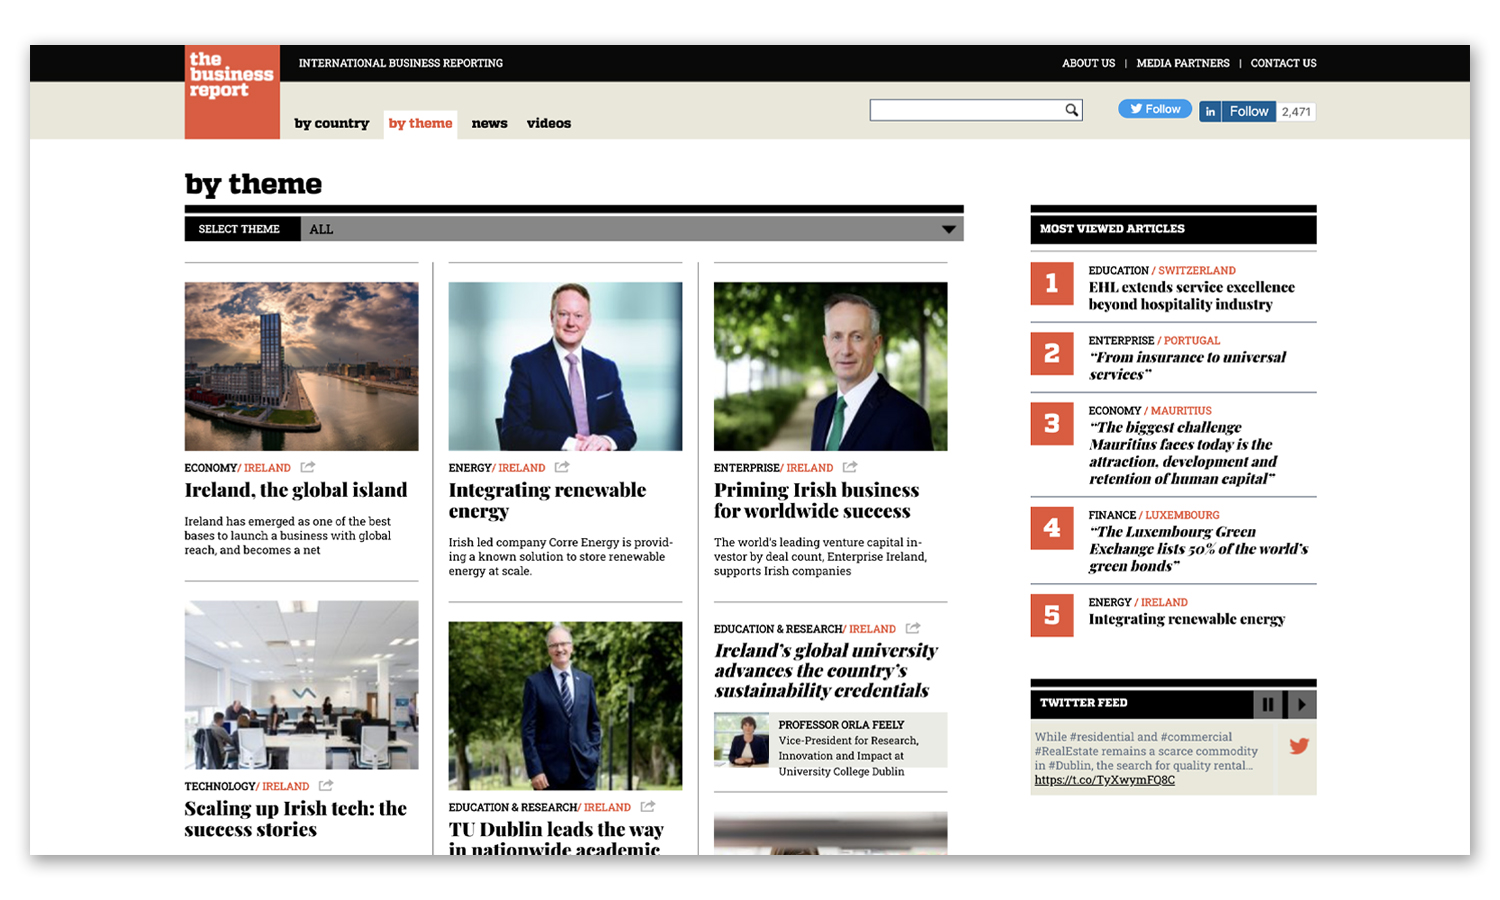
Task: Click The Business Report logo
Action: click(x=232, y=91)
